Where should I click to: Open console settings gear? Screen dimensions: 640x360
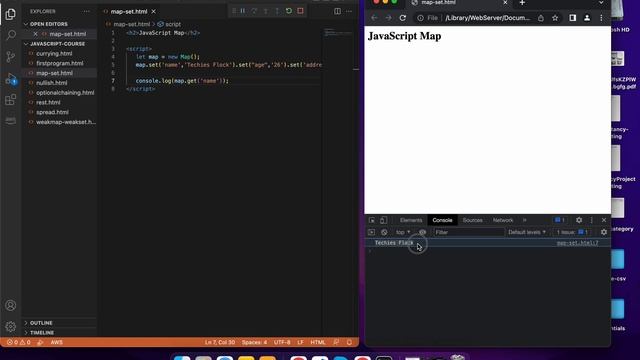604,232
